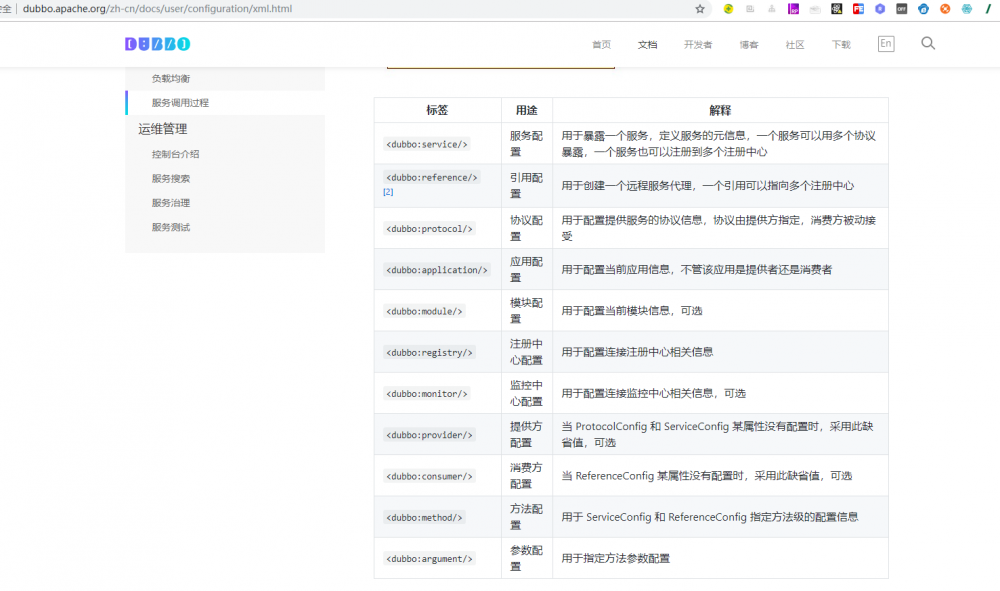Switch language with the En button

(886, 44)
